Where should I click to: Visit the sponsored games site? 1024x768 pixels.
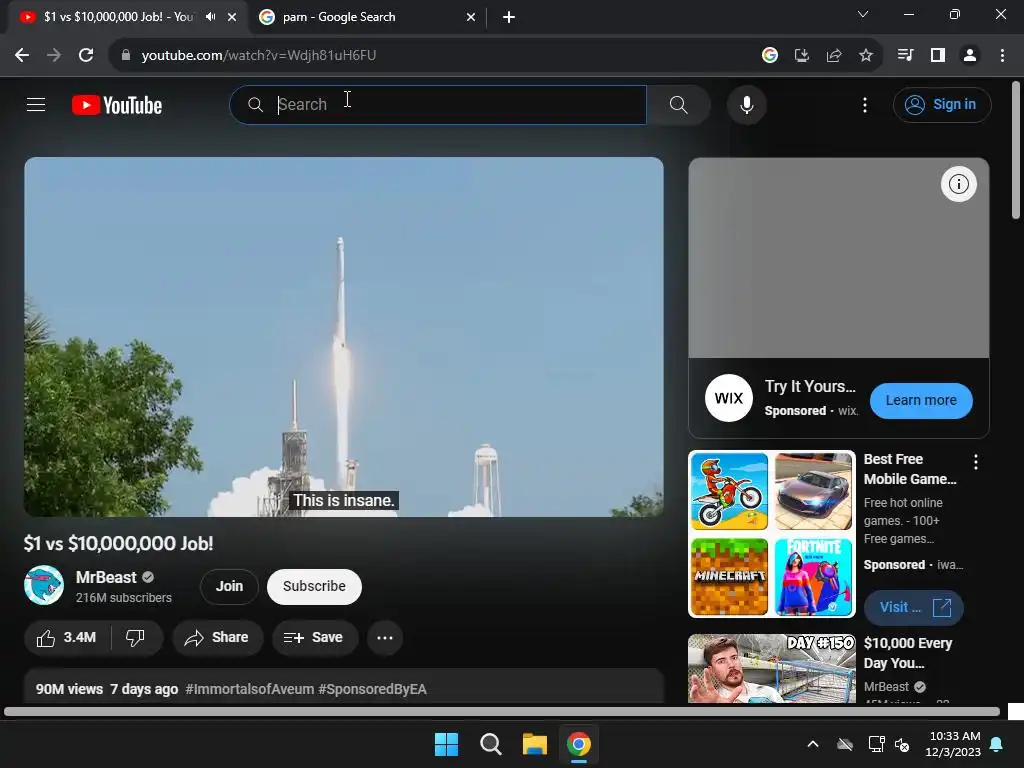pyautogui.click(x=913, y=607)
